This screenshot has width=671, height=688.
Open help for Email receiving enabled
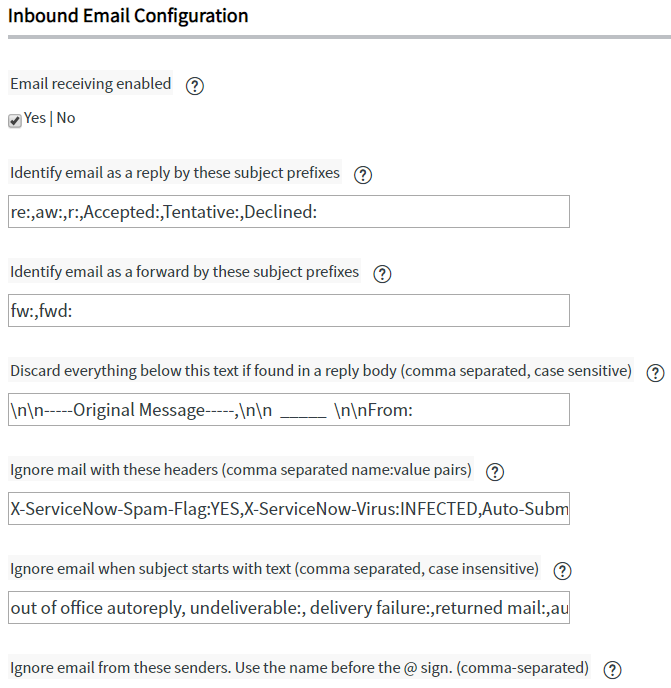click(x=195, y=86)
